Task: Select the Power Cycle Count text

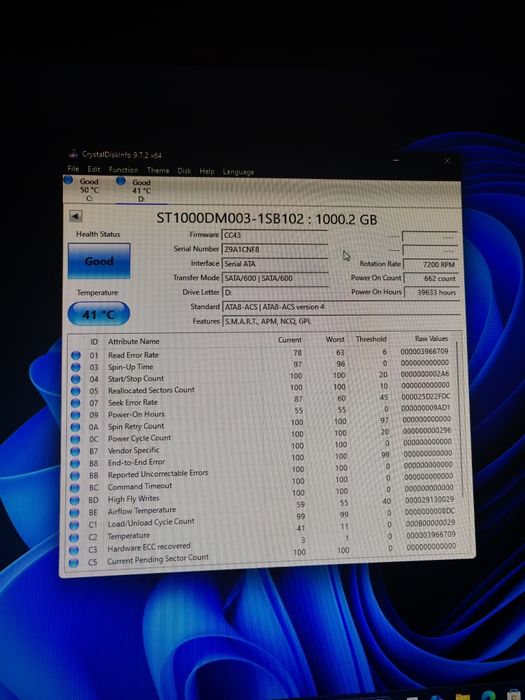Action: coord(139,438)
